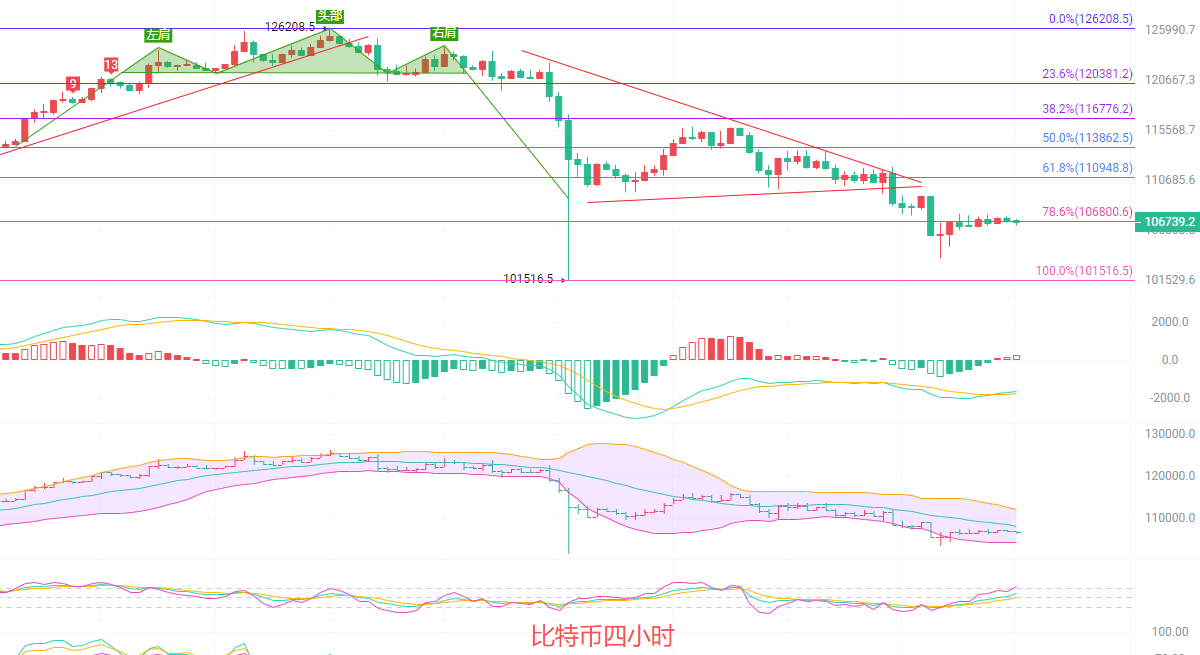Image resolution: width=1200 pixels, height=655 pixels.
Task: Select the 头部 head pattern label
Action: coord(329,16)
